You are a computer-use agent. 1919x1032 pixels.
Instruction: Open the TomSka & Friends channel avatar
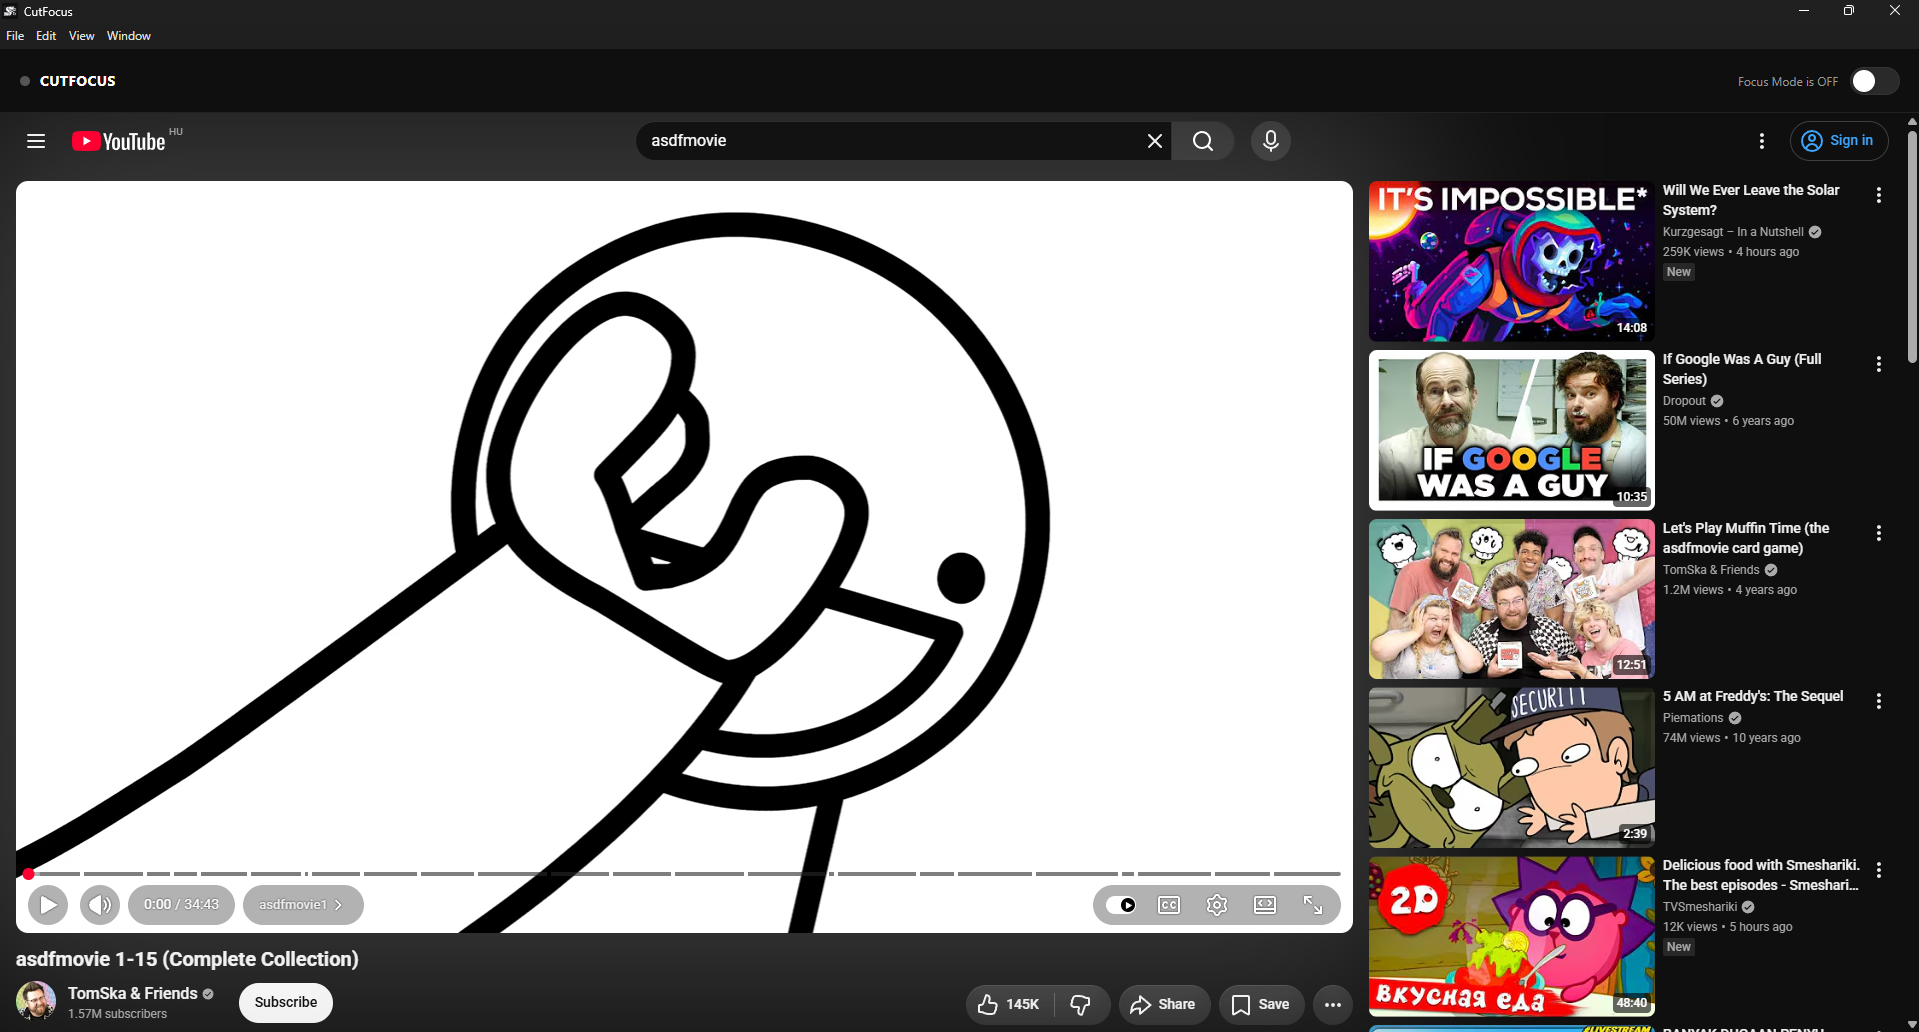point(36,1001)
